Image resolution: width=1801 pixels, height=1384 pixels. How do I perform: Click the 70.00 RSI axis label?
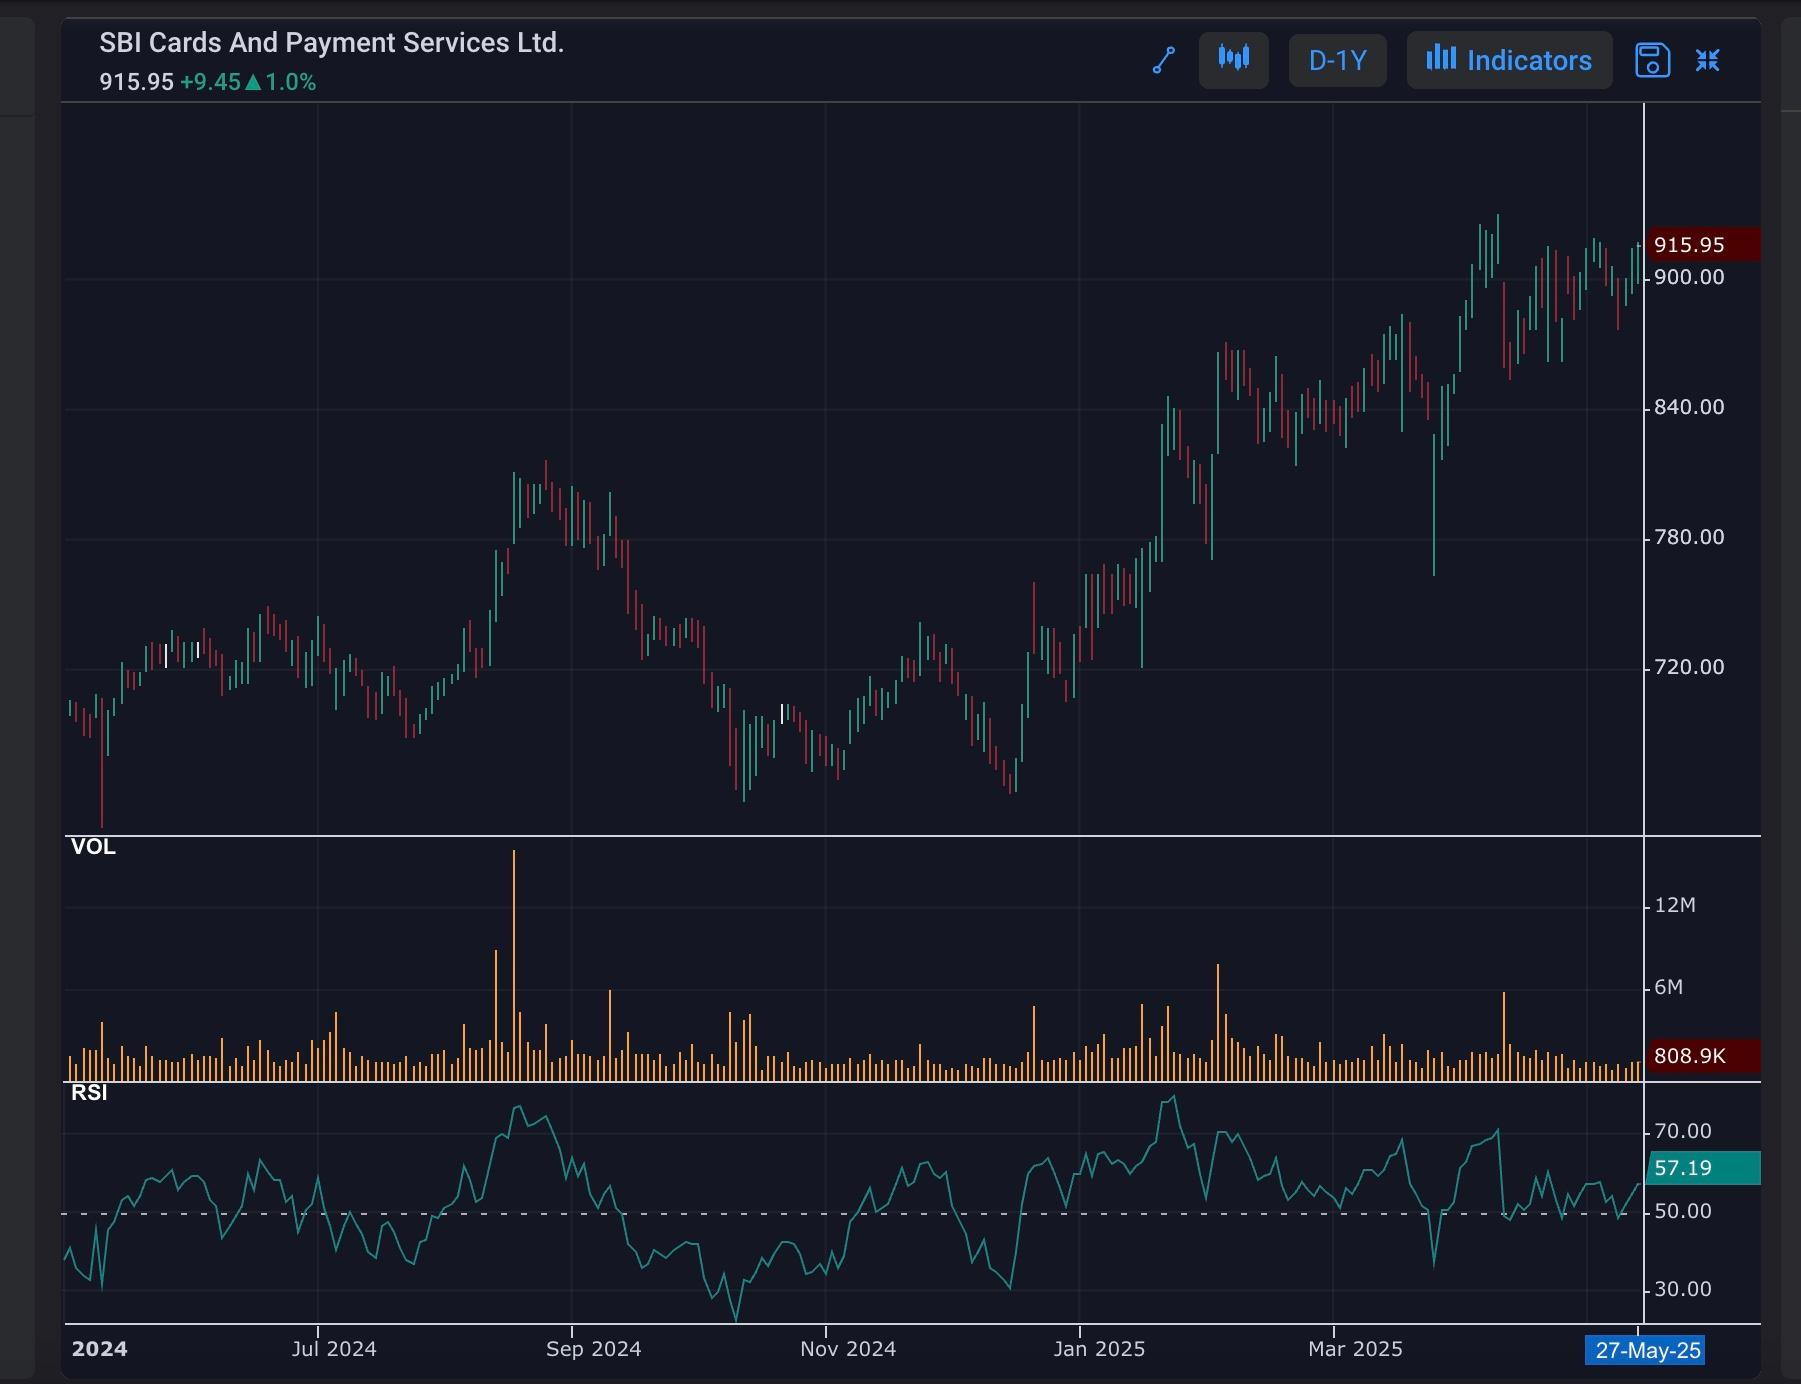tap(1683, 1131)
